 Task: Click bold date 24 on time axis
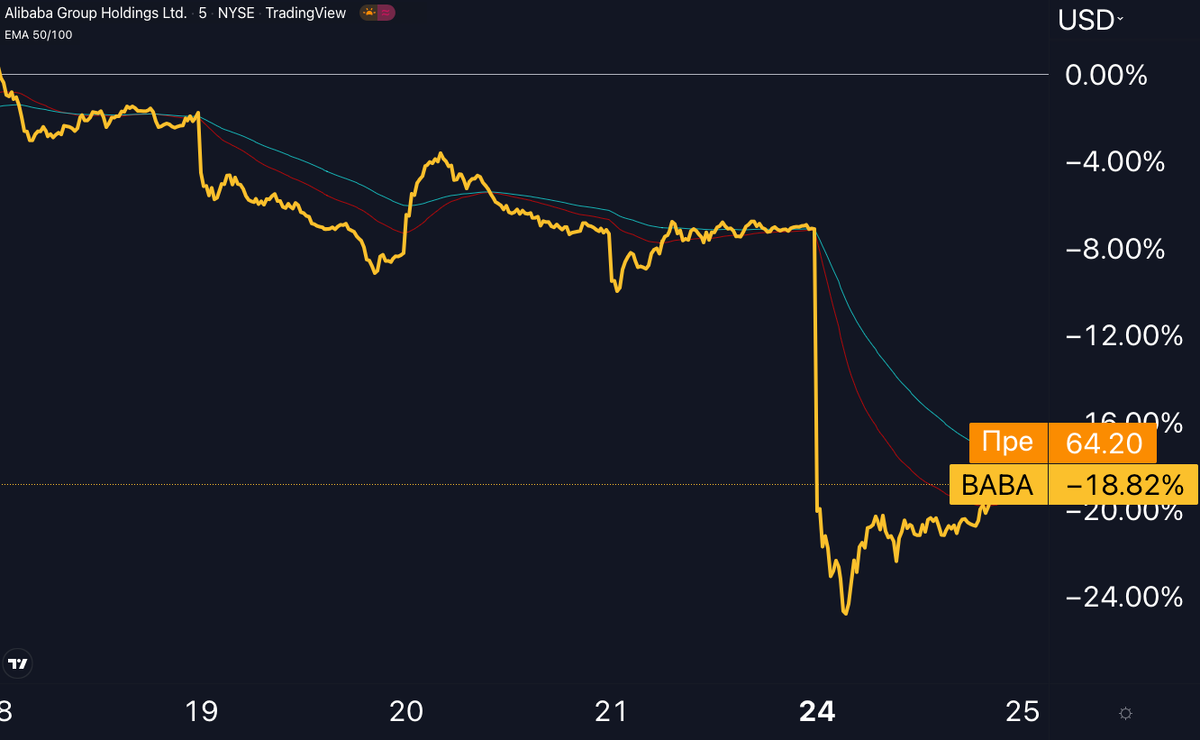(817, 711)
